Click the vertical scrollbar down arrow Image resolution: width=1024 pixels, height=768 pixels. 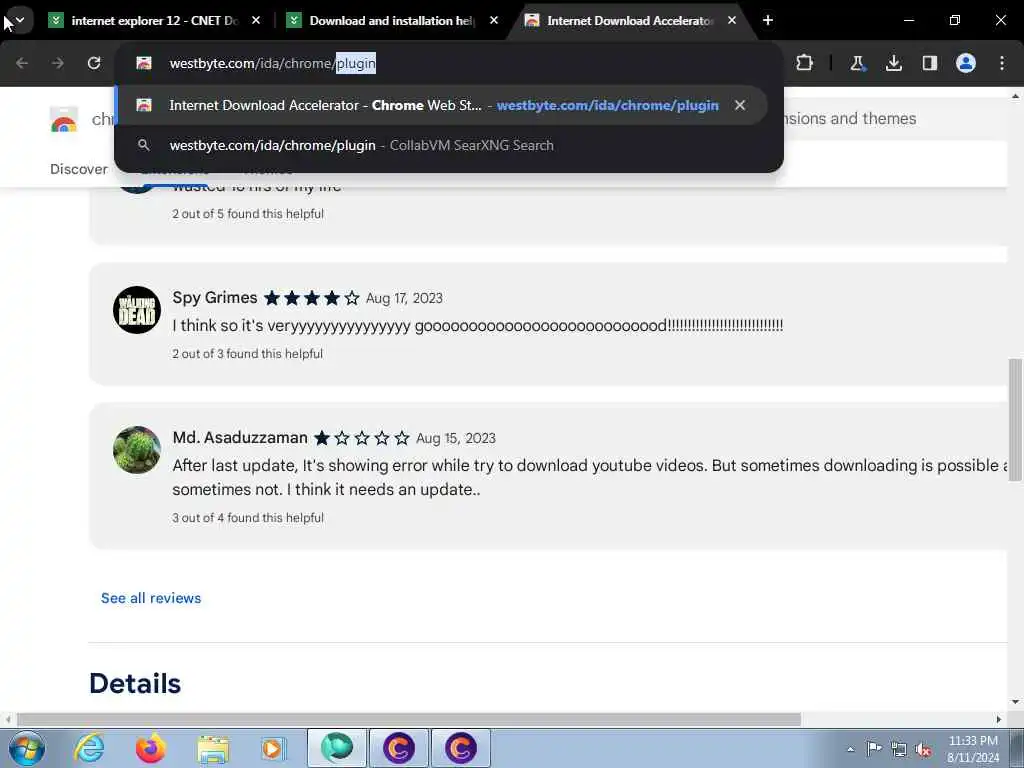tap(1015, 701)
